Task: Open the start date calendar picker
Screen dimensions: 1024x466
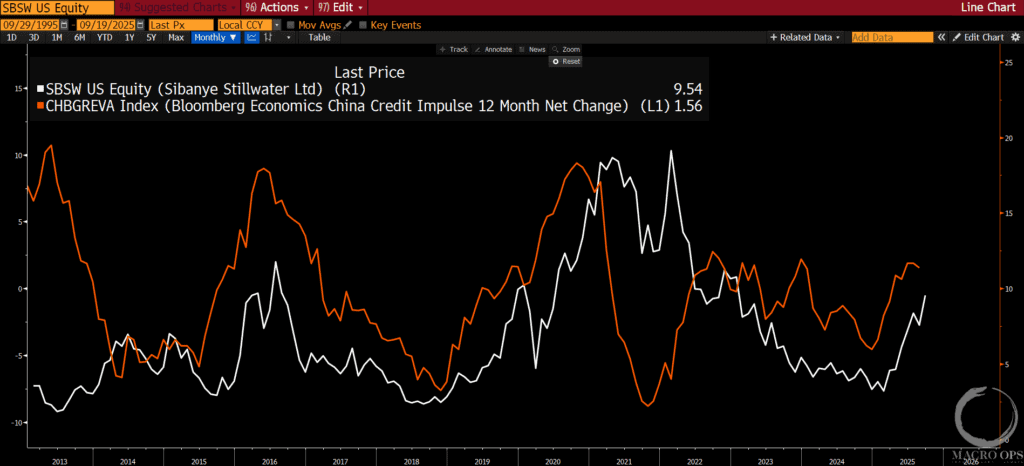Action: click(63, 25)
